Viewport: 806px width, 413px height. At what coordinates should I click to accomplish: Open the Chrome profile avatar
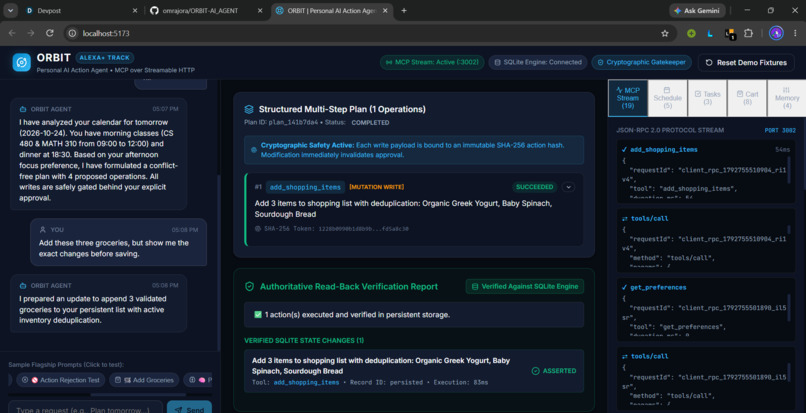[776, 33]
